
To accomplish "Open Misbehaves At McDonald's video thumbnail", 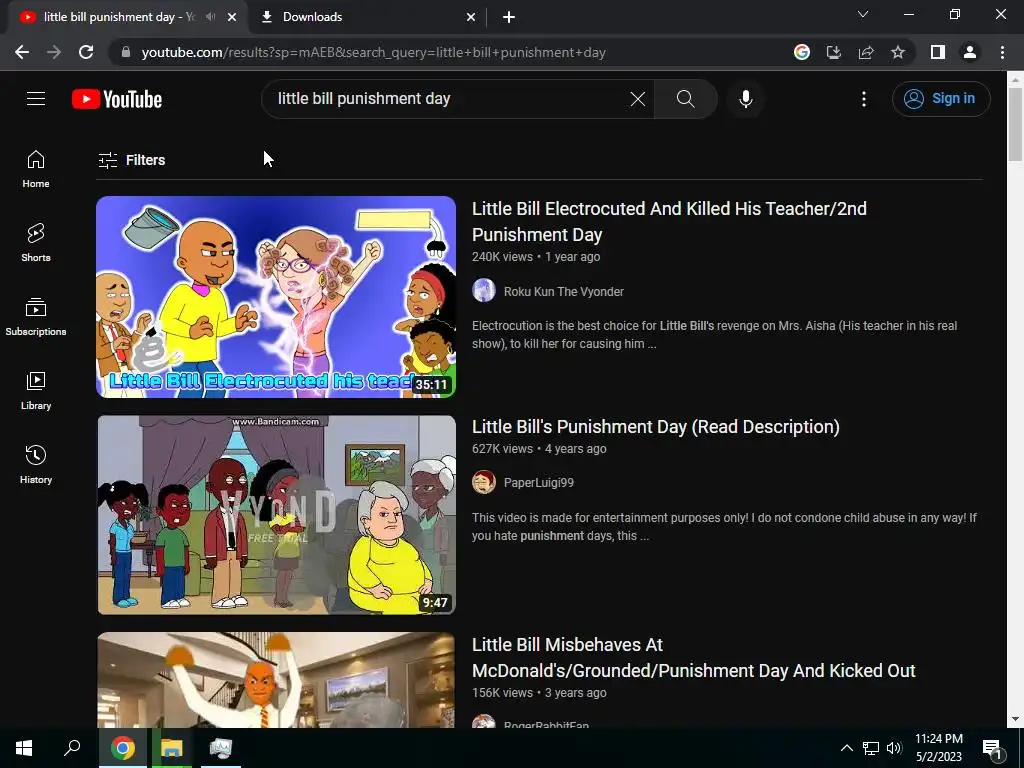I will (x=276, y=680).
